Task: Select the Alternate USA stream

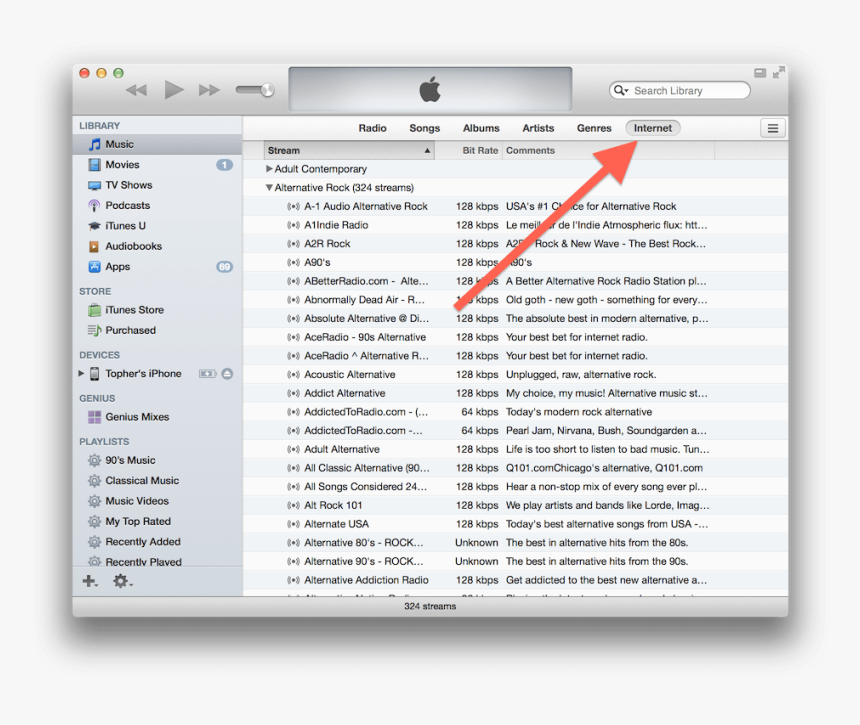Action: click(516, 524)
